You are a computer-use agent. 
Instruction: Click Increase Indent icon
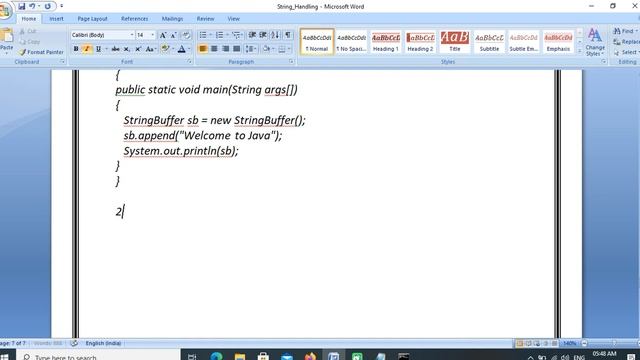tap(263, 35)
